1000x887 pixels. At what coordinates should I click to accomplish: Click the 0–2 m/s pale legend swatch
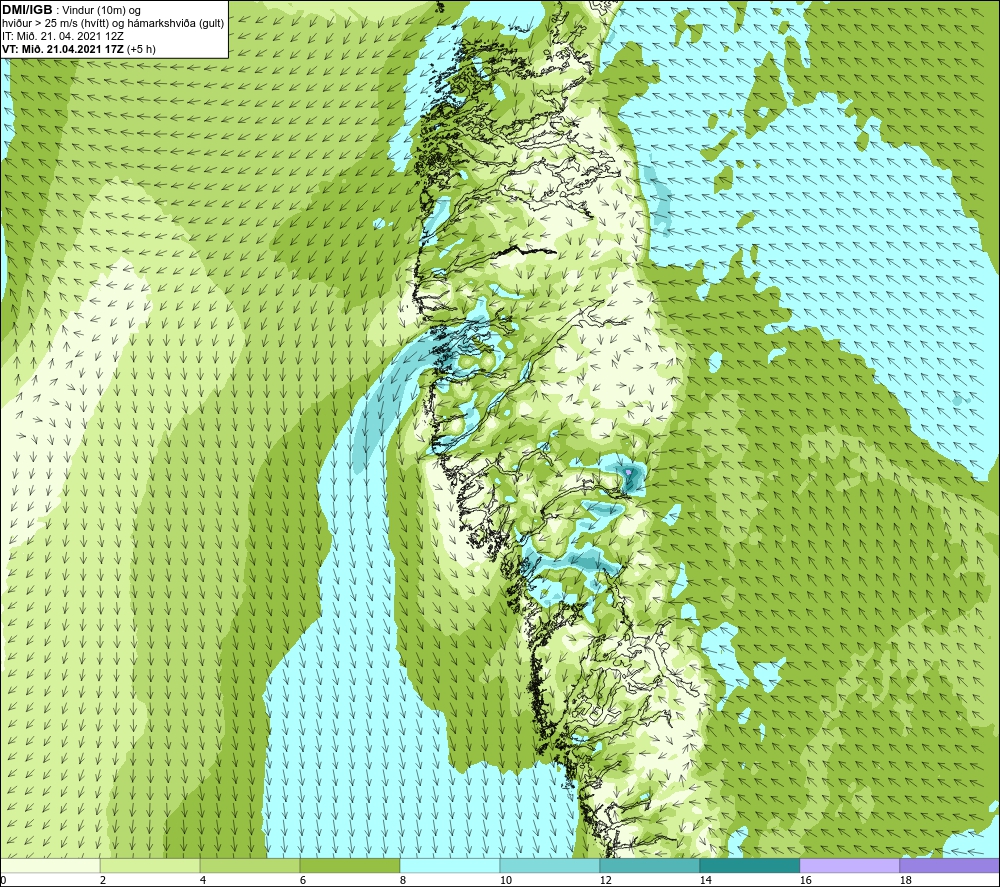tap(50, 865)
